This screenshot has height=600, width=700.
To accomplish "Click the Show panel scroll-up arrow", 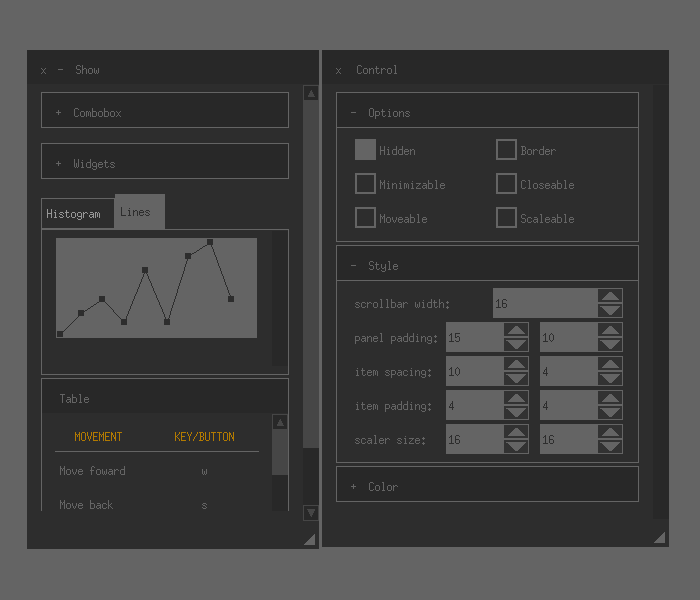I will pyautogui.click(x=311, y=93).
